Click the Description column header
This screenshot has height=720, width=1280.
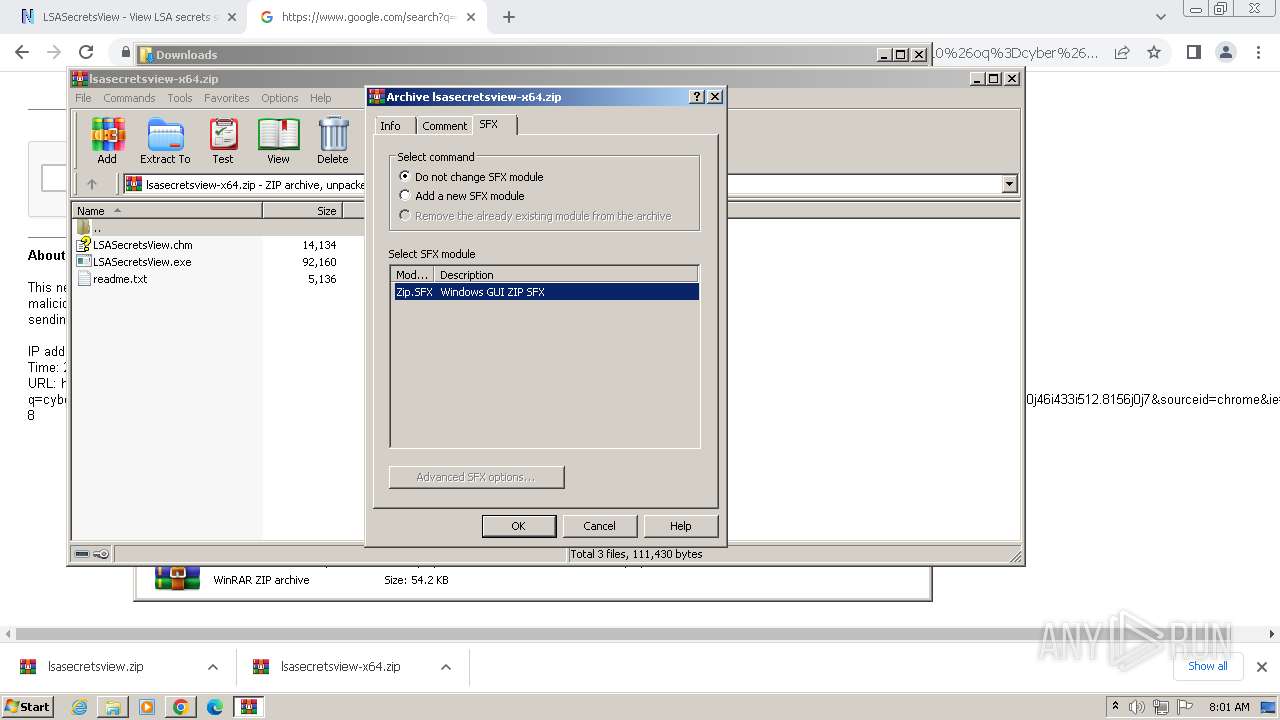pos(566,275)
